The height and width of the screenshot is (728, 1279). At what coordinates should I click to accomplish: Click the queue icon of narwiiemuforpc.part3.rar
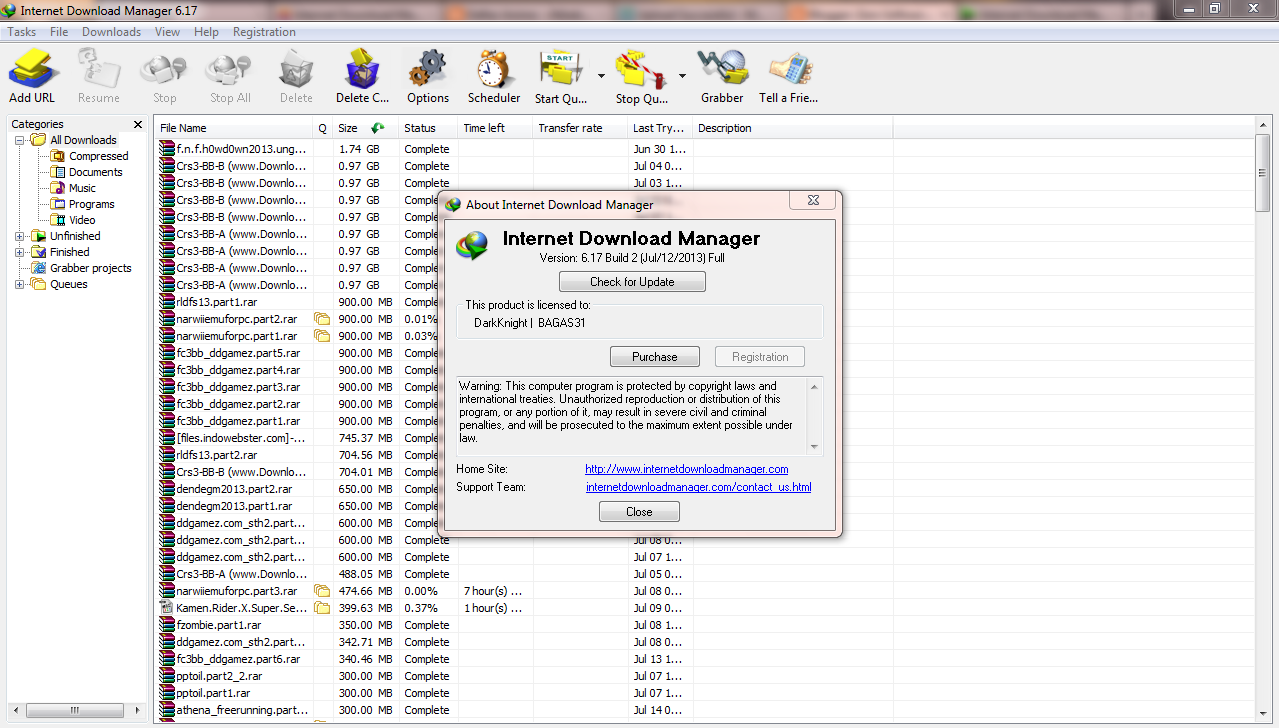[x=322, y=591]
